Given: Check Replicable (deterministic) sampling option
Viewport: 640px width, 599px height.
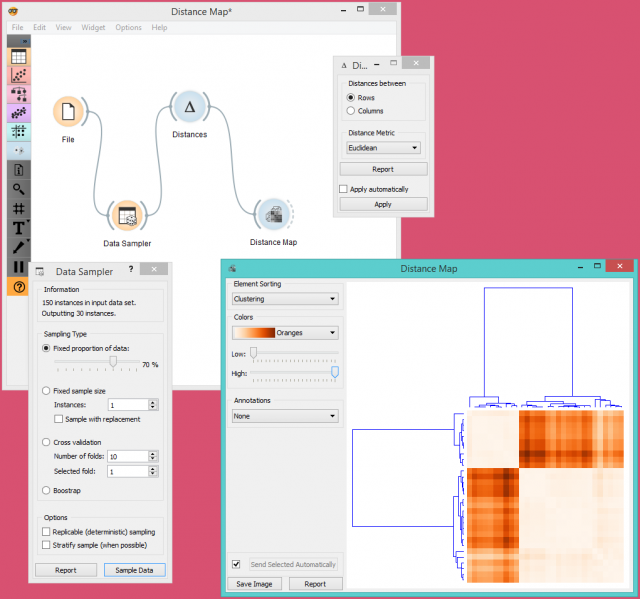Looking at the screenshot, I should [x=46, y=532].
